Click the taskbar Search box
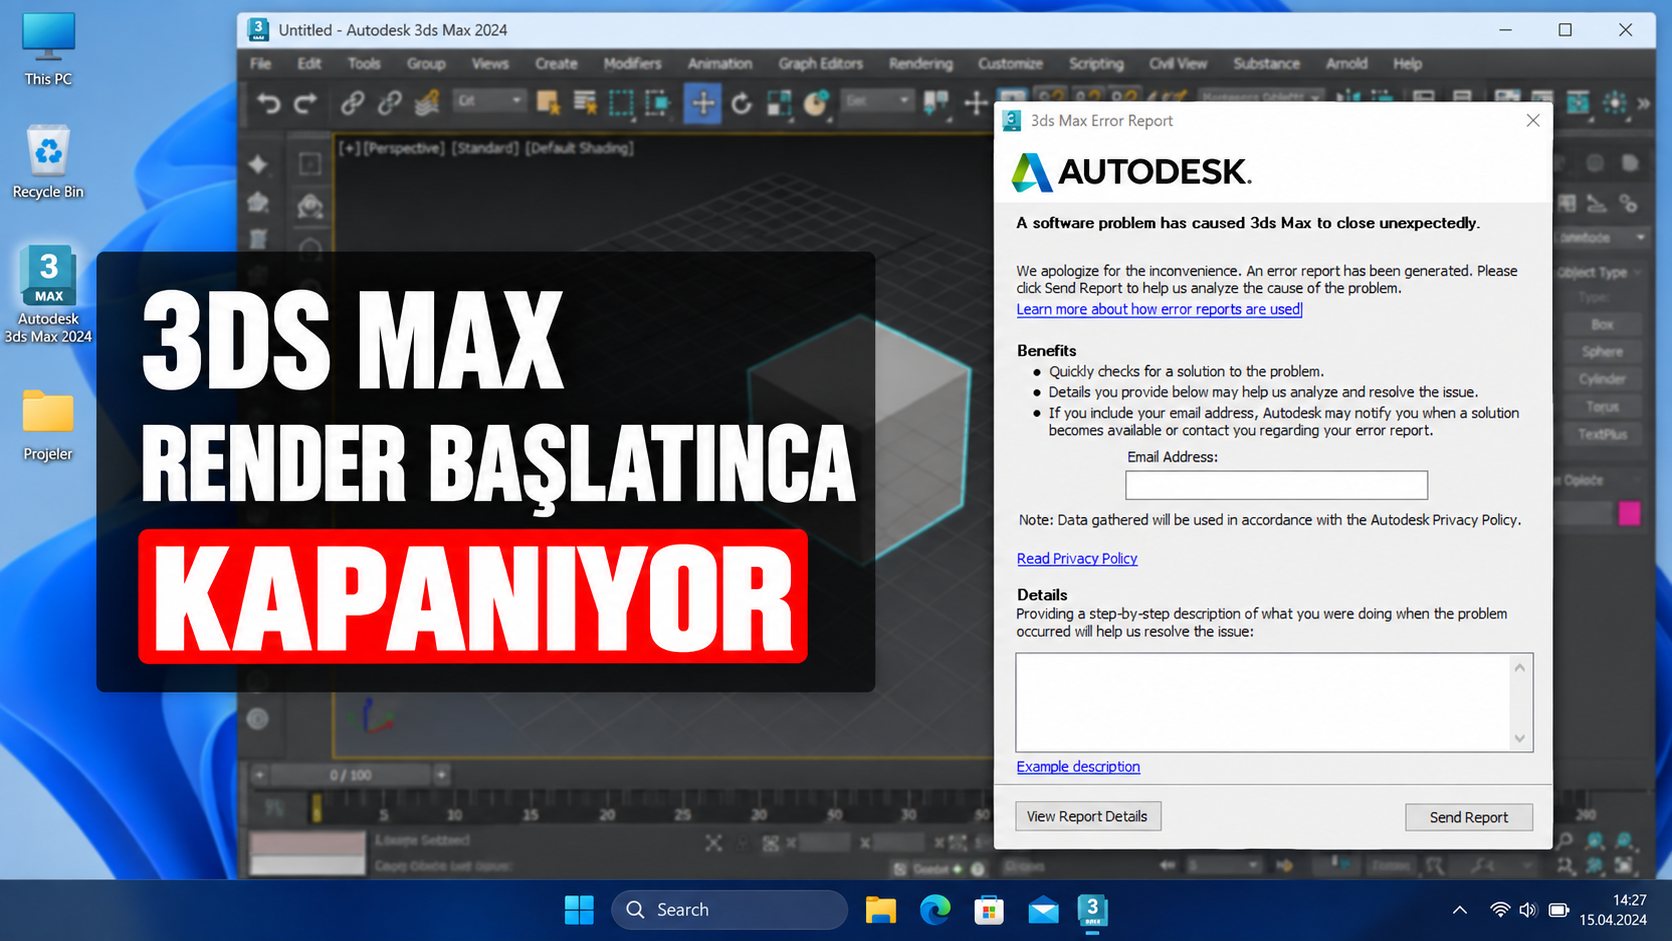The width and height of the screenshot is (1672, 941). pyautogui.click(x=730, y=910)
